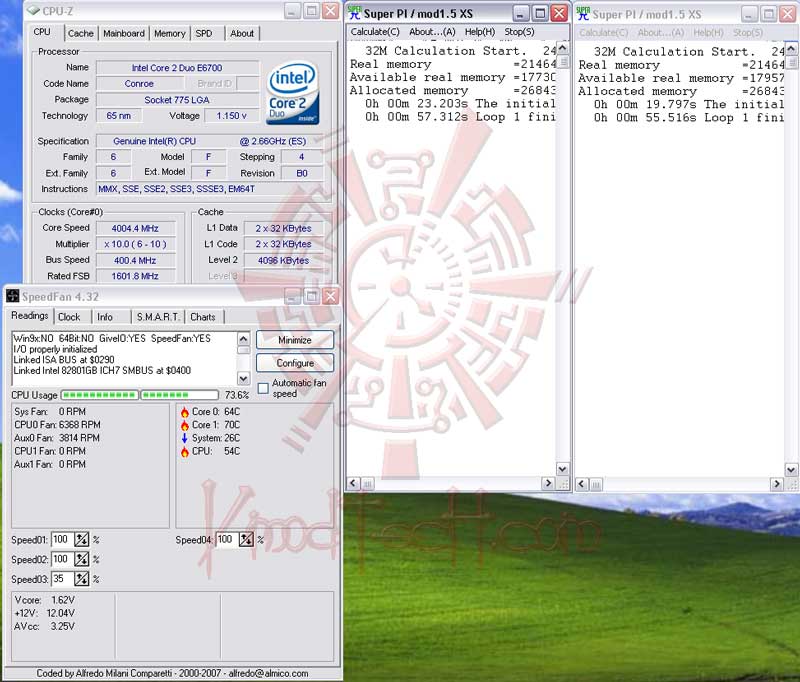The image size is (800, 682).
Task: Click the Speed03 spinner arrows
Action: (x=82, y=578)
